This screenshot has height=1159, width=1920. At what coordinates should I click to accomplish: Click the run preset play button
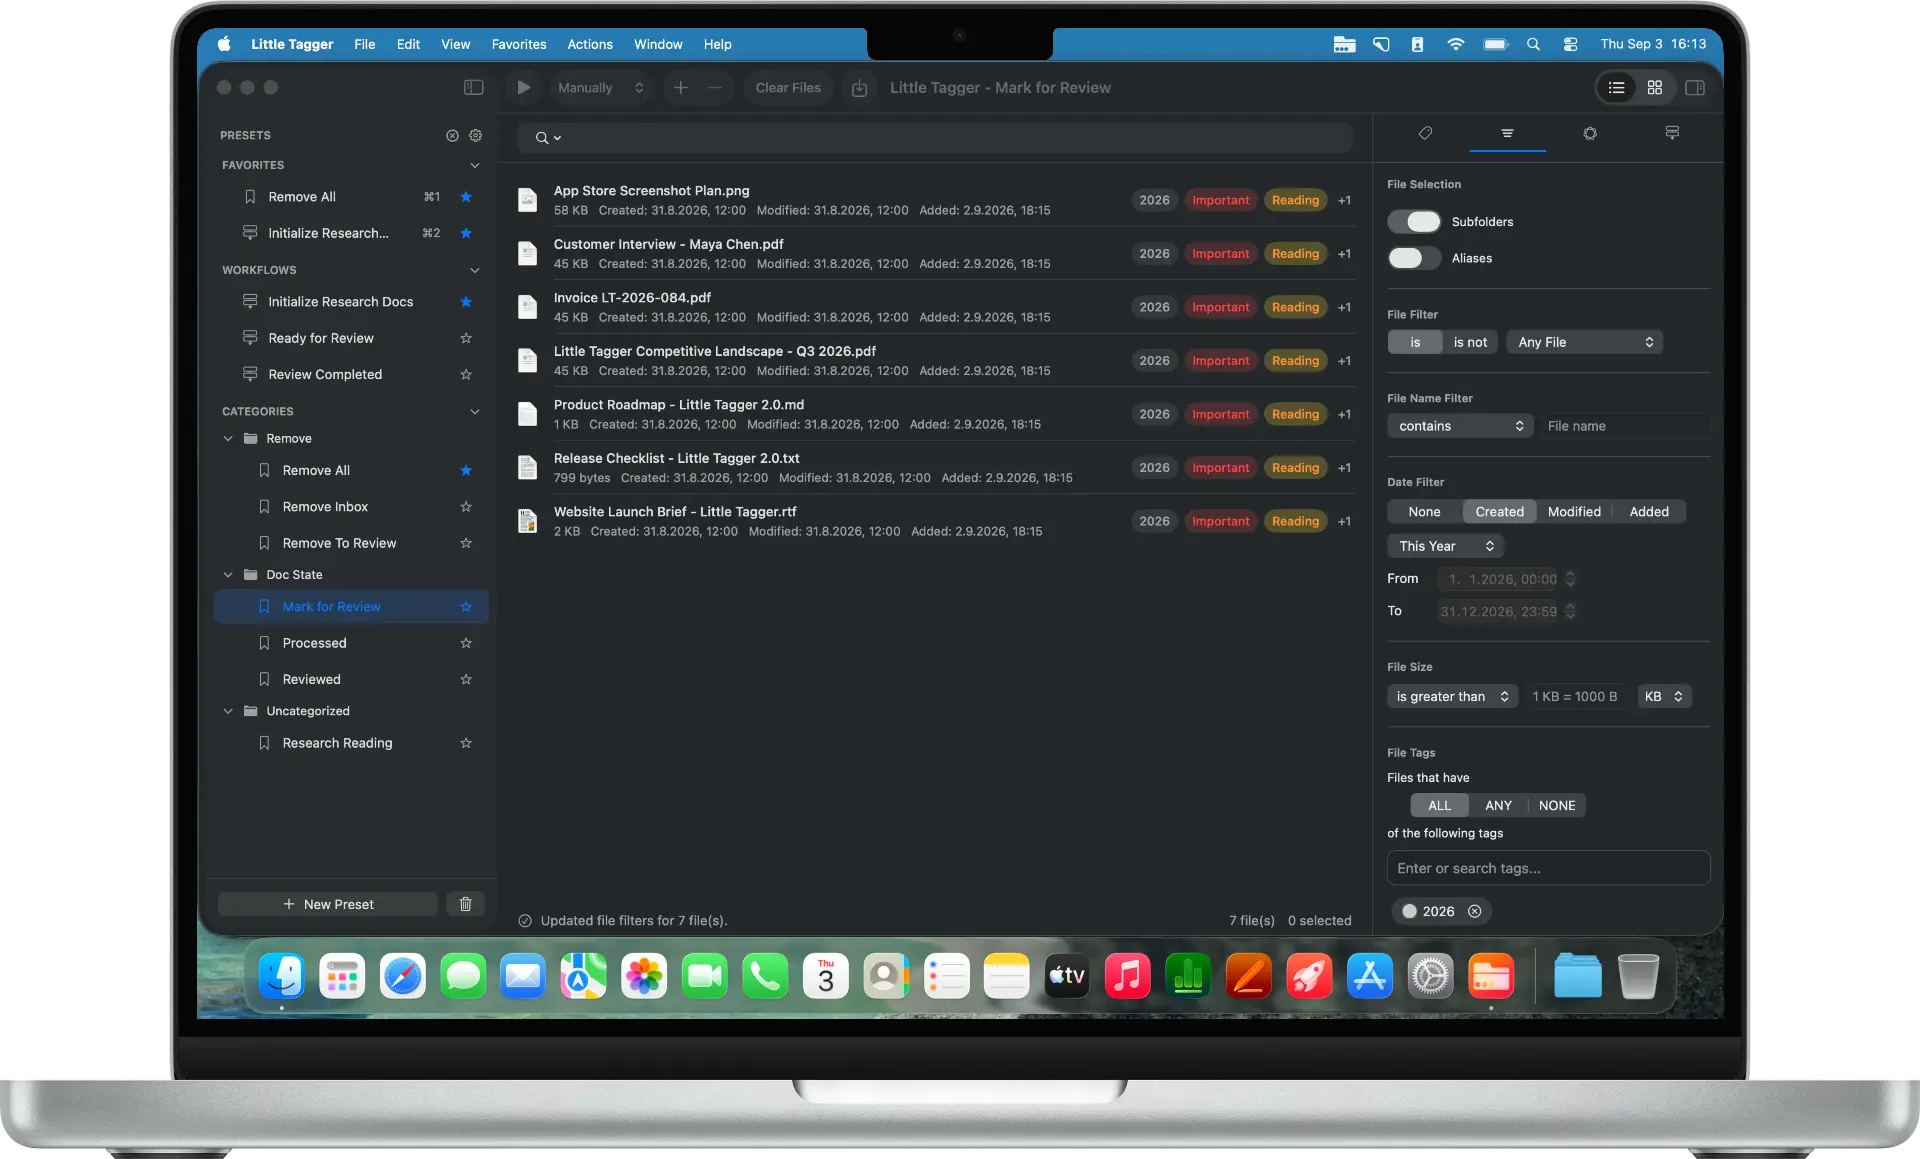coord(523,88)
